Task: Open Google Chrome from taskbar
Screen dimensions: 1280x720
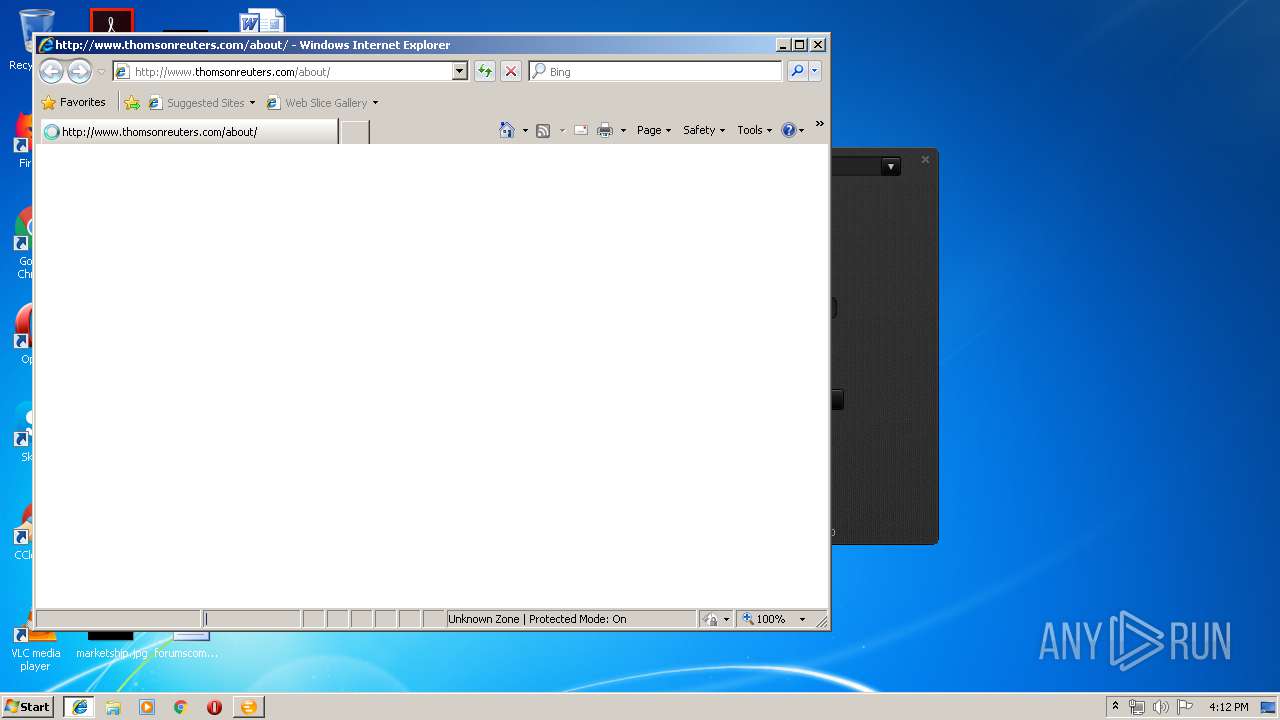Action: pyautogui.click(x=180, y=706)
